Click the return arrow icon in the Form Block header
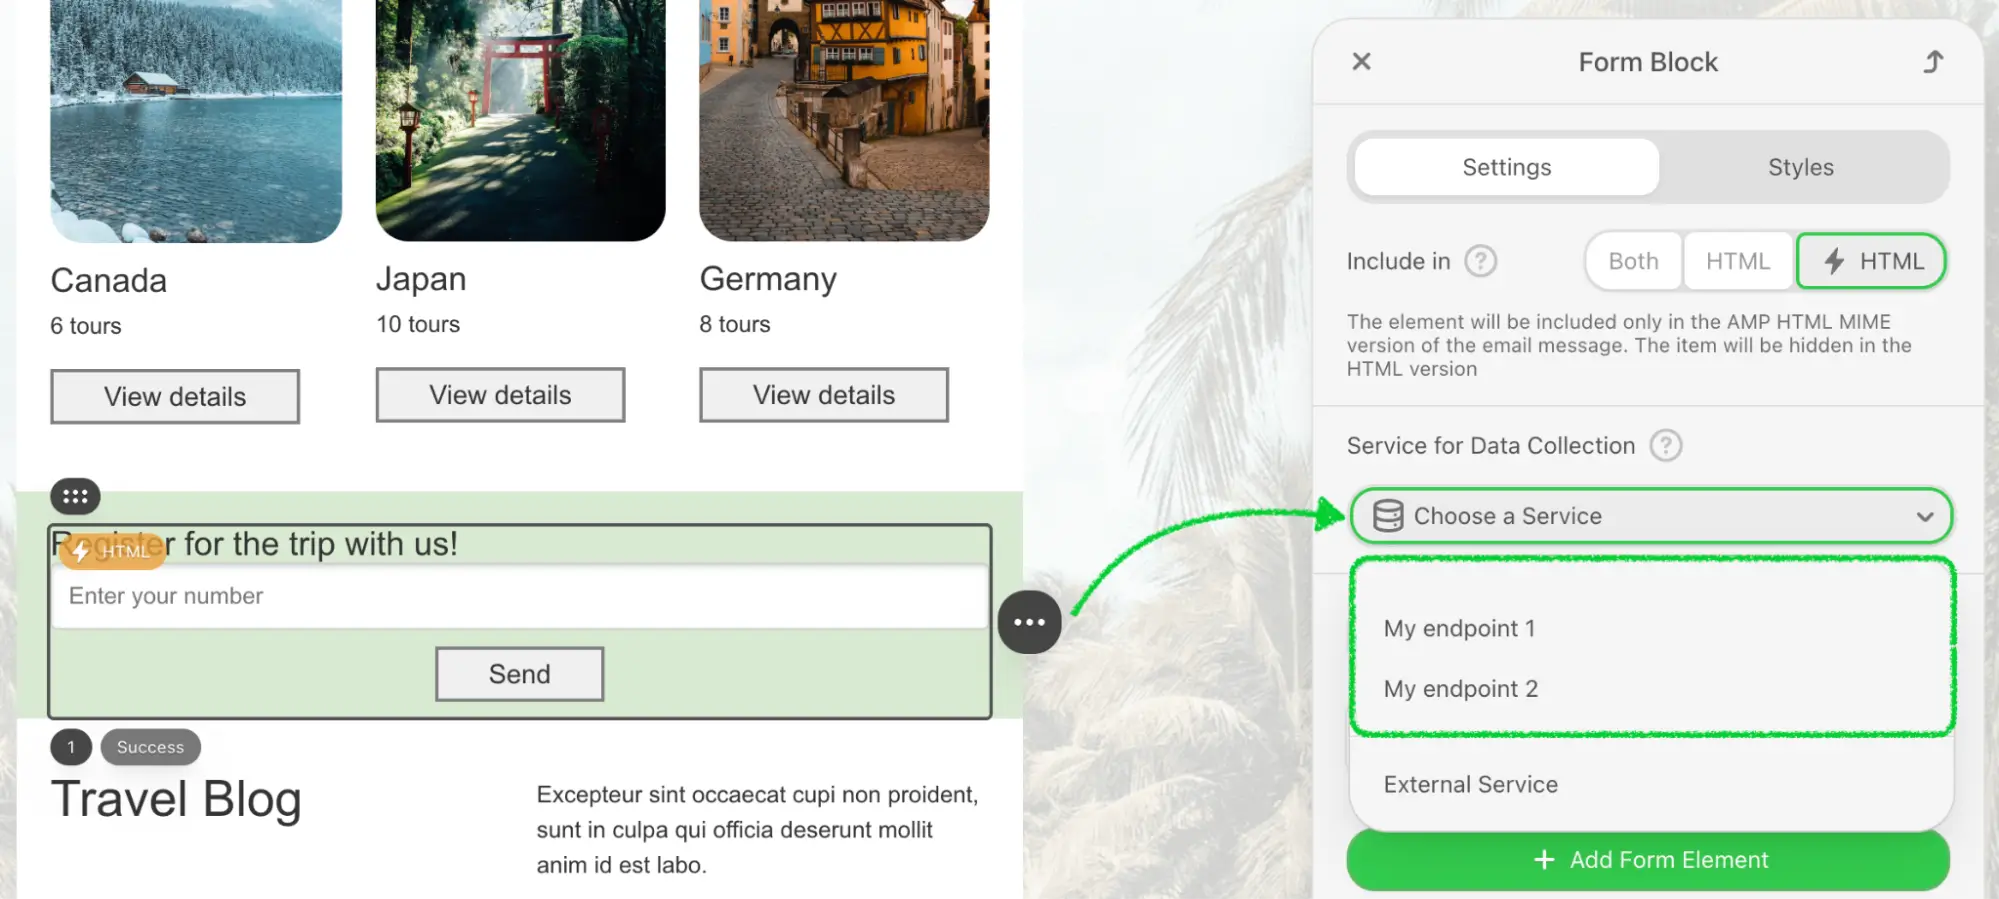This screenshot has width=1999, height=899. (x=1933, y=62)
